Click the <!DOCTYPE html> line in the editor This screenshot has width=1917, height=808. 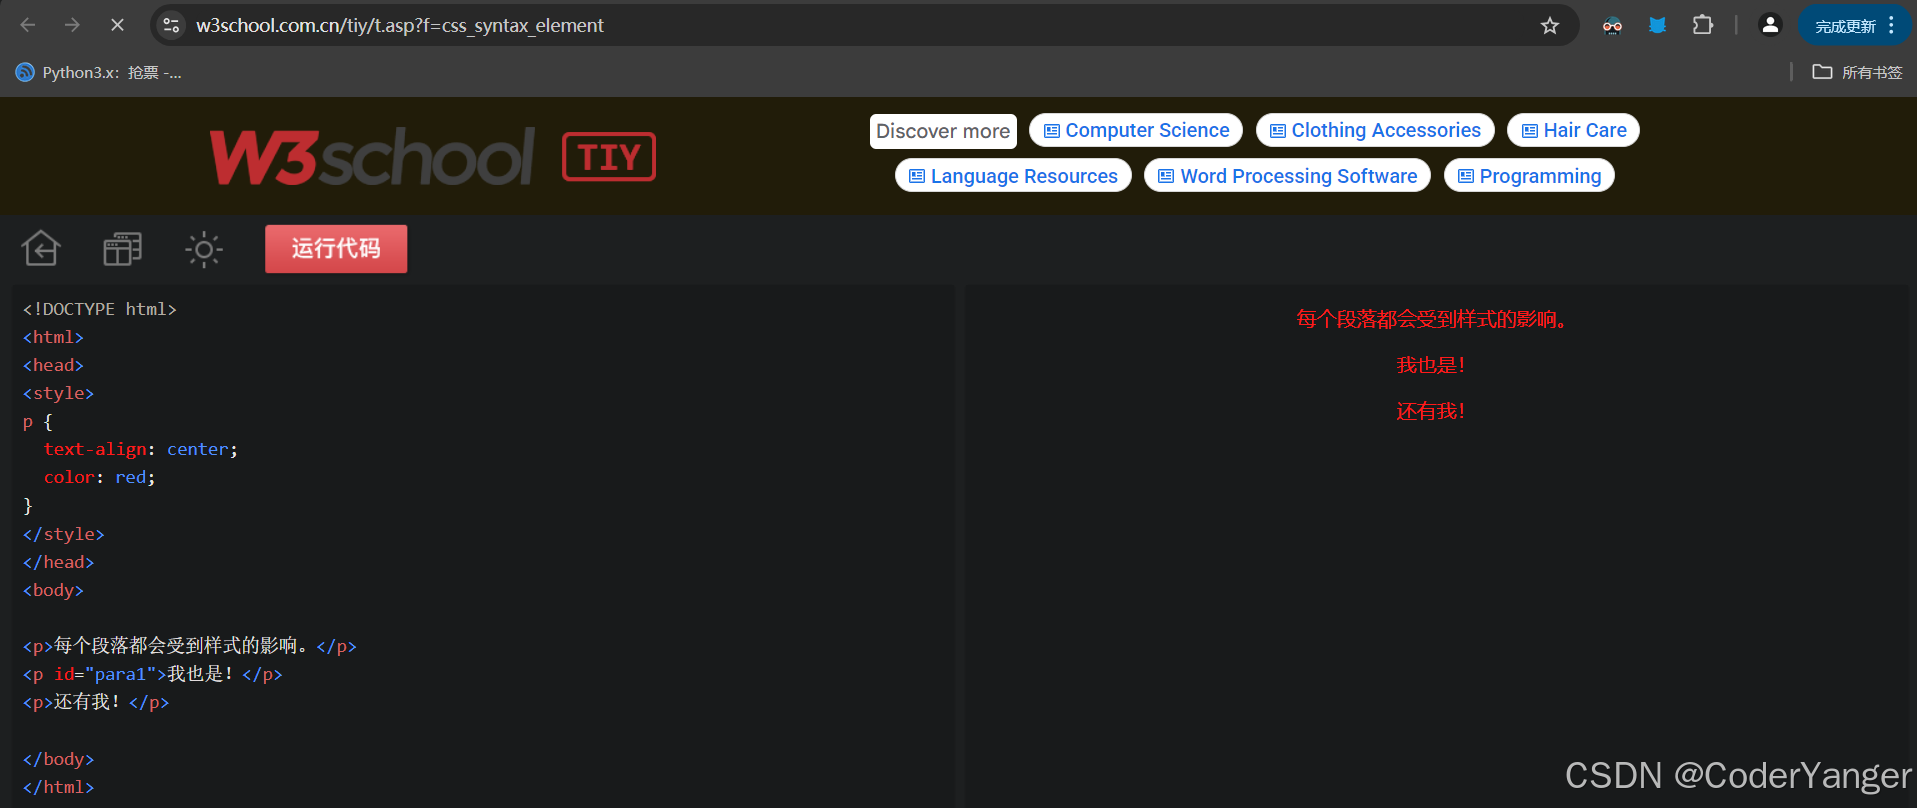click(x=100, y=309)
